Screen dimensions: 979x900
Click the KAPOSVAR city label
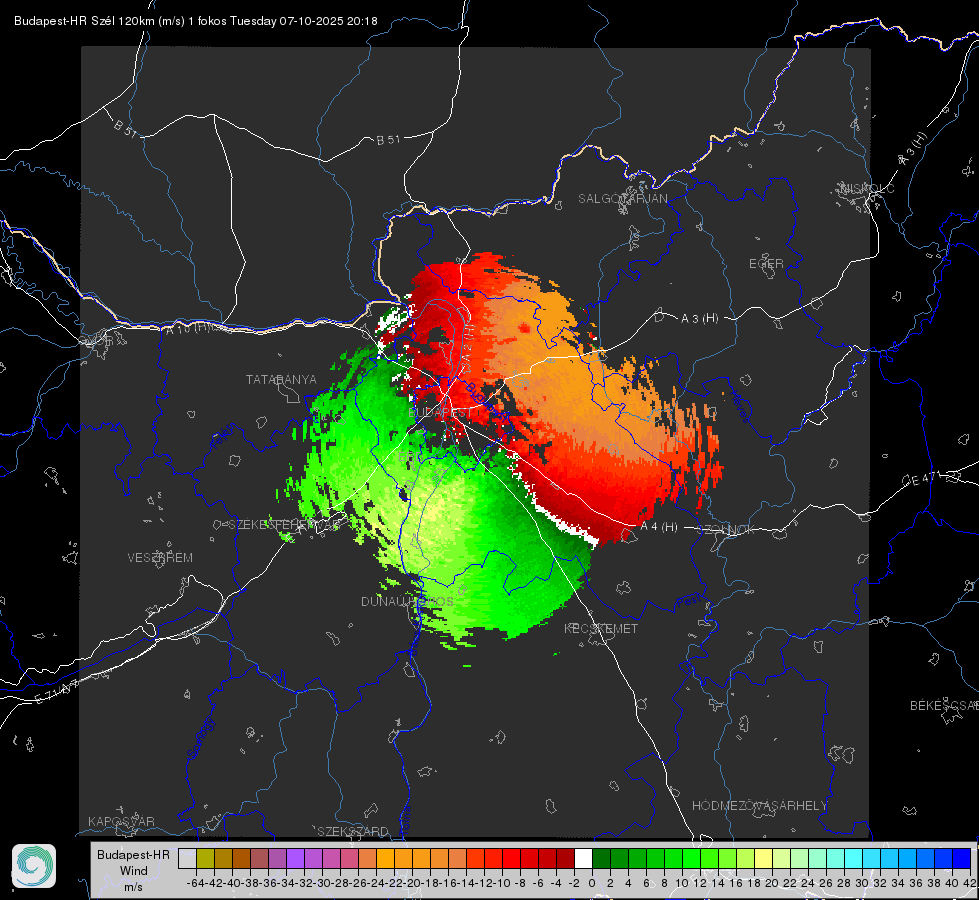point(121,821)
